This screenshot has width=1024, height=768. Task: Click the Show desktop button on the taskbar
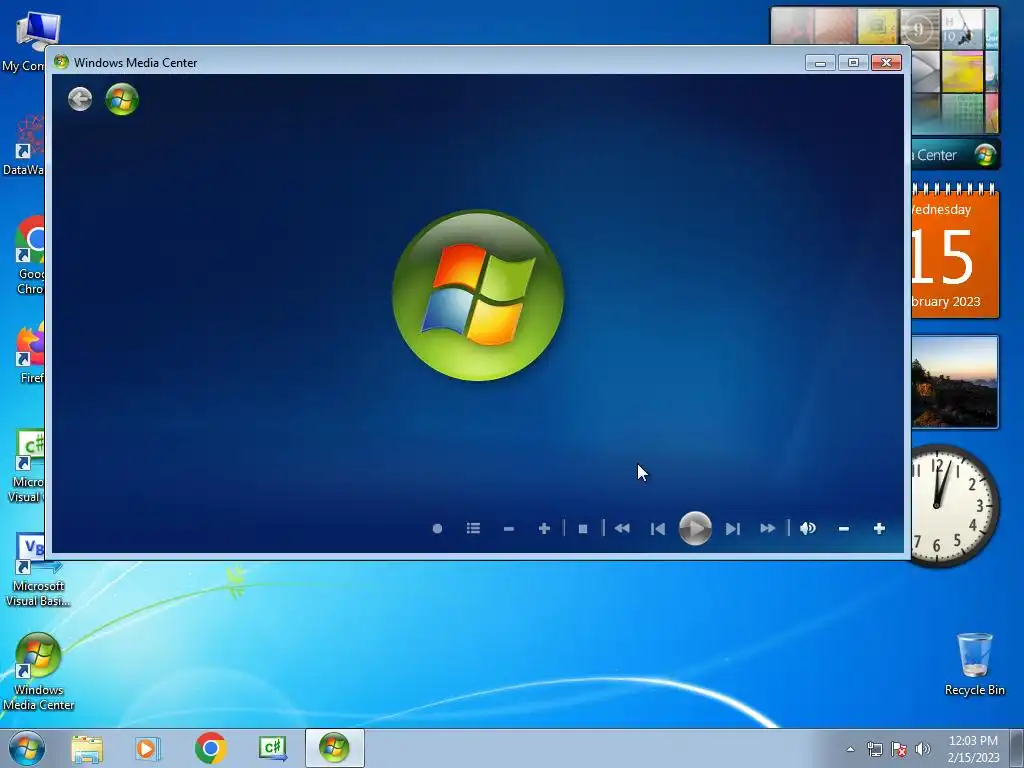tap(1017, 748)
